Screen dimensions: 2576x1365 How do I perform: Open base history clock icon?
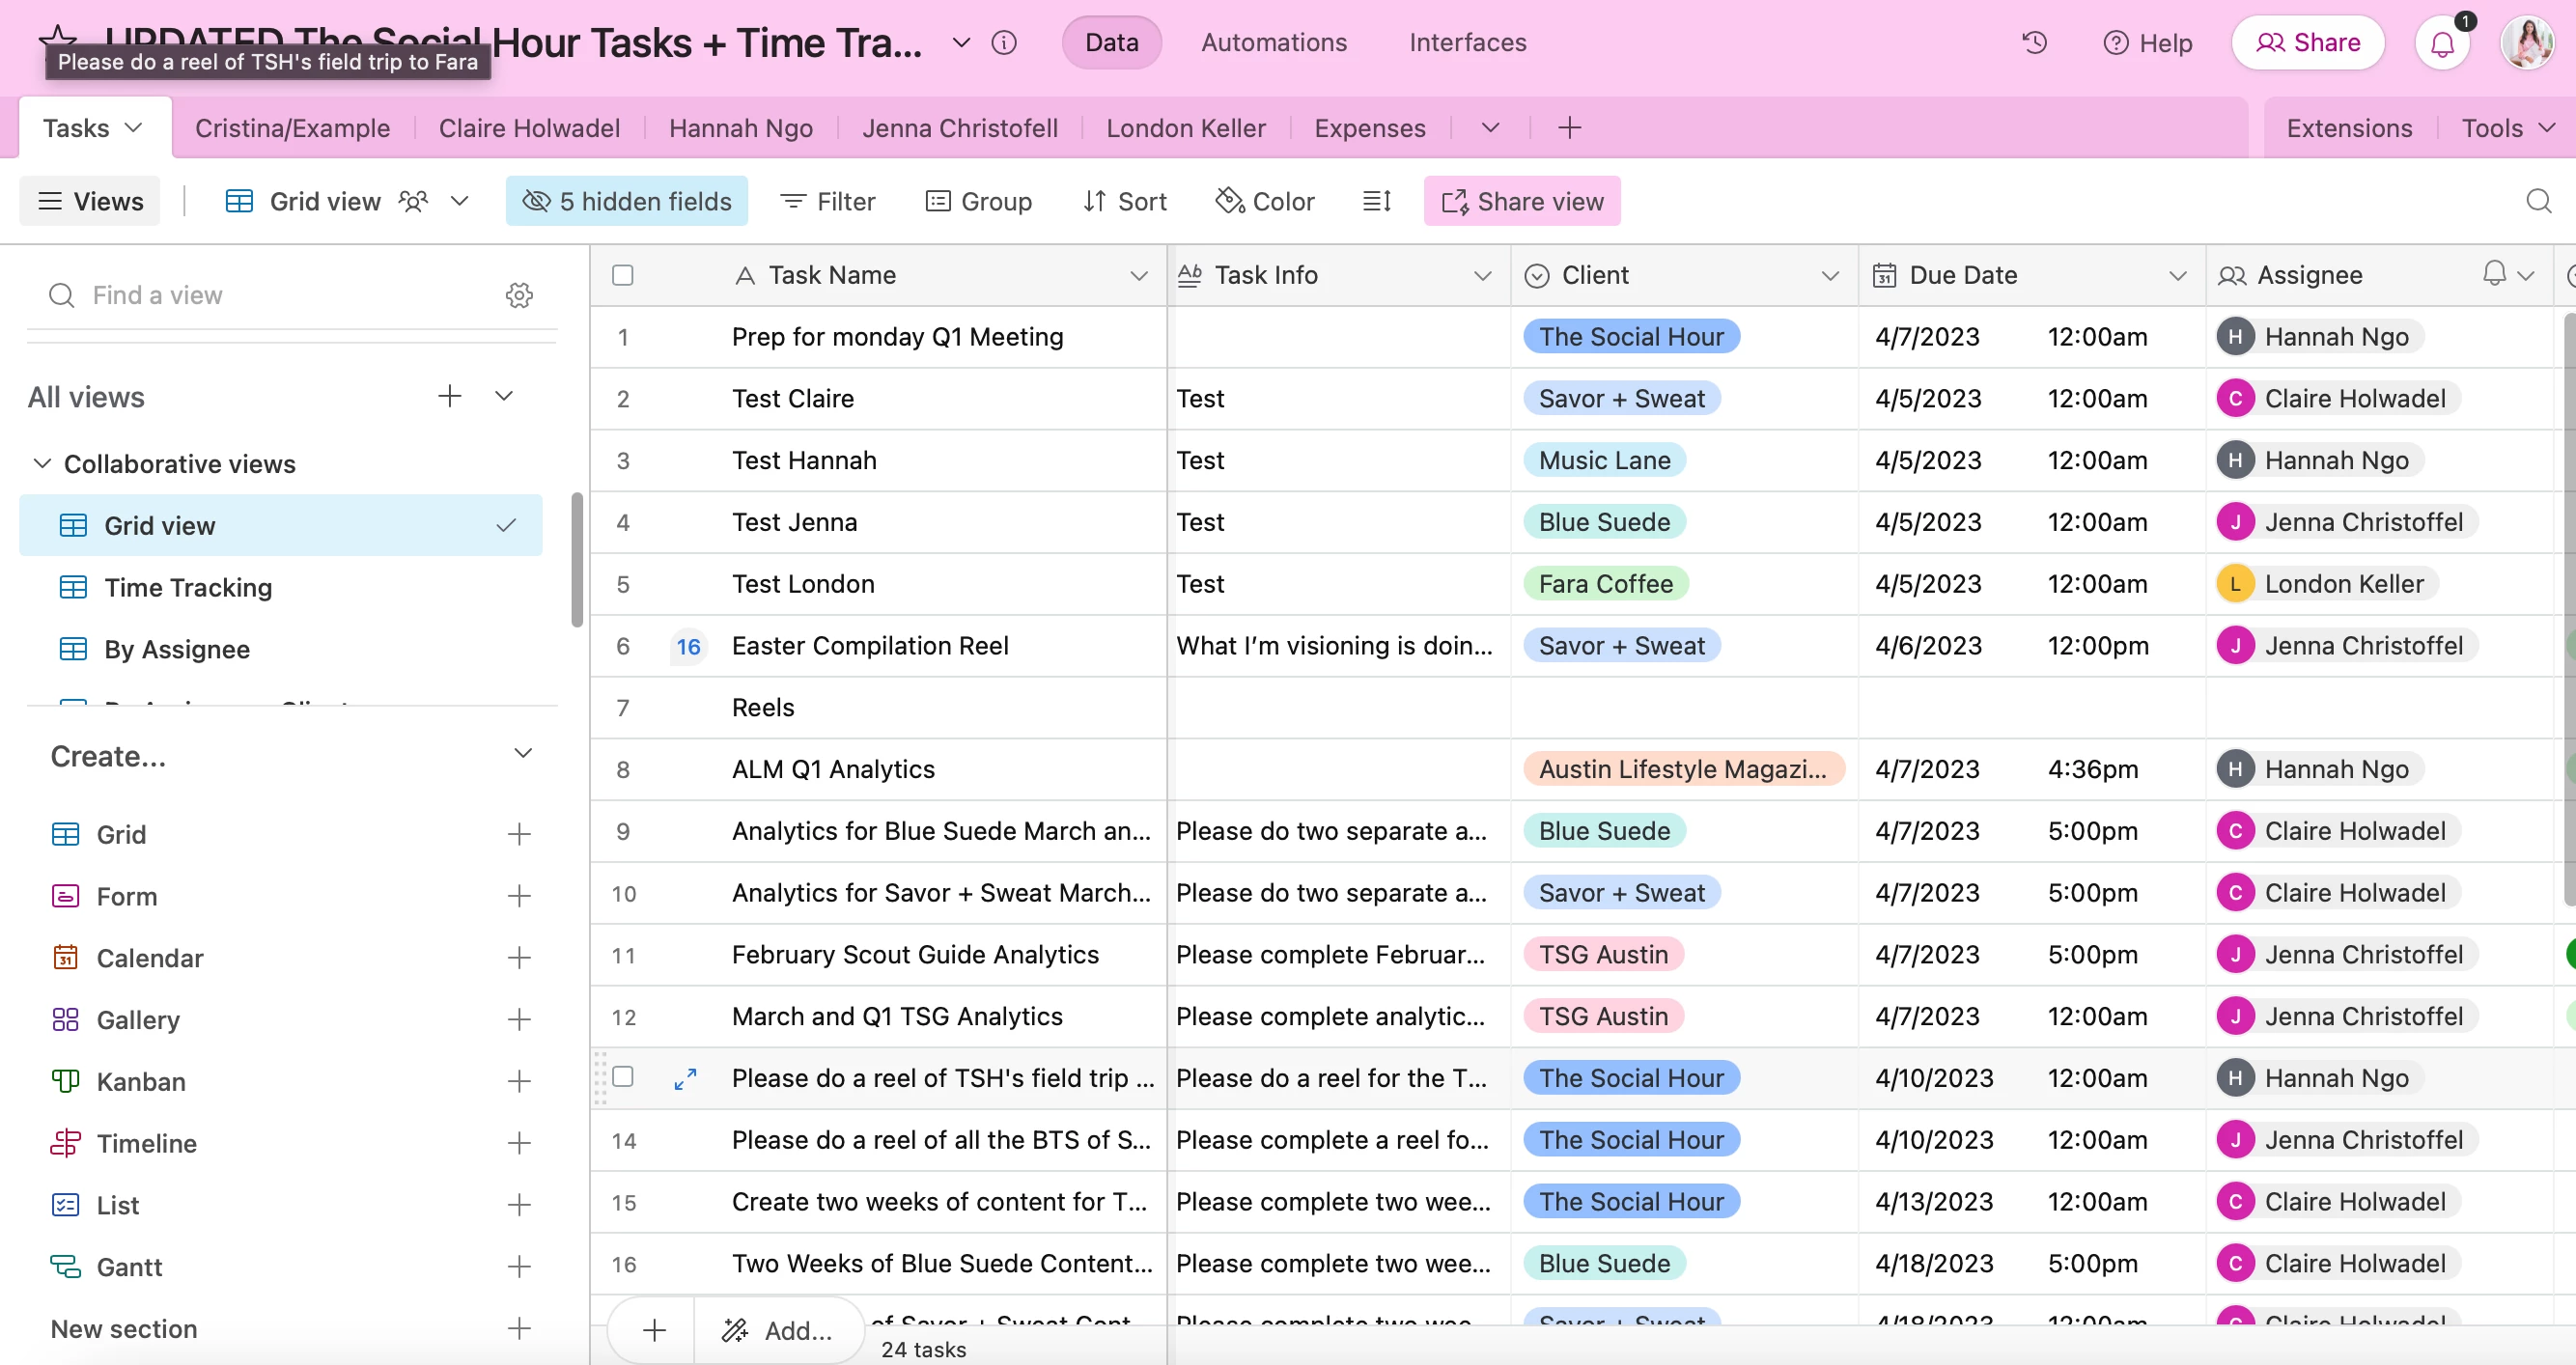point(2034,43)
